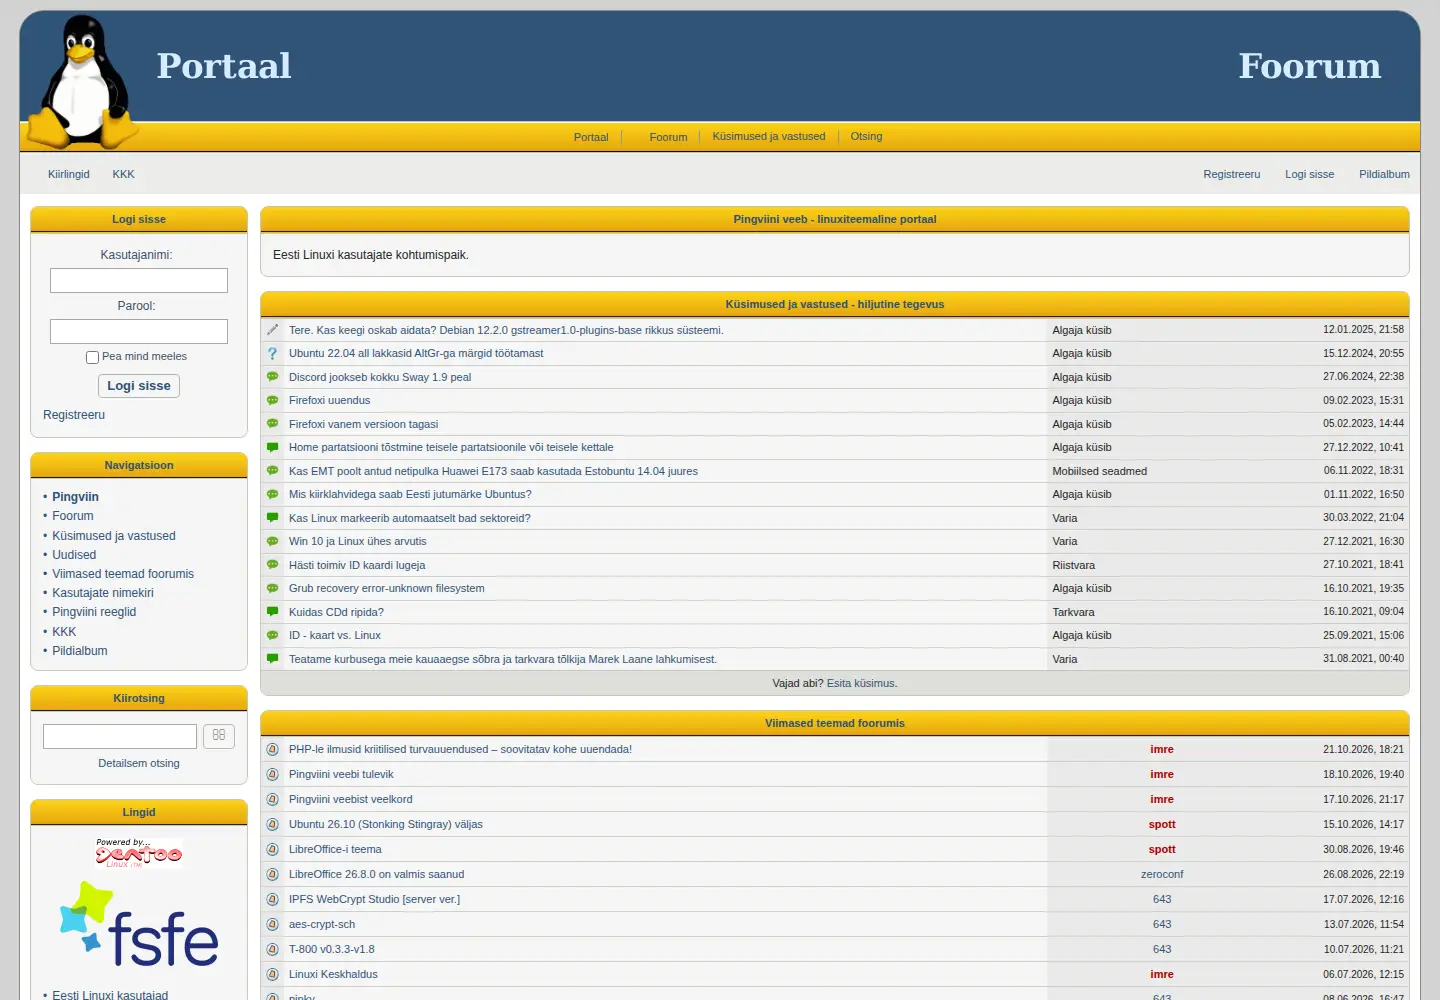Go to 'Kasutajate nimekiri' in the navigation
This screenshot has width=1440, height=1000.
pos(103,593)
